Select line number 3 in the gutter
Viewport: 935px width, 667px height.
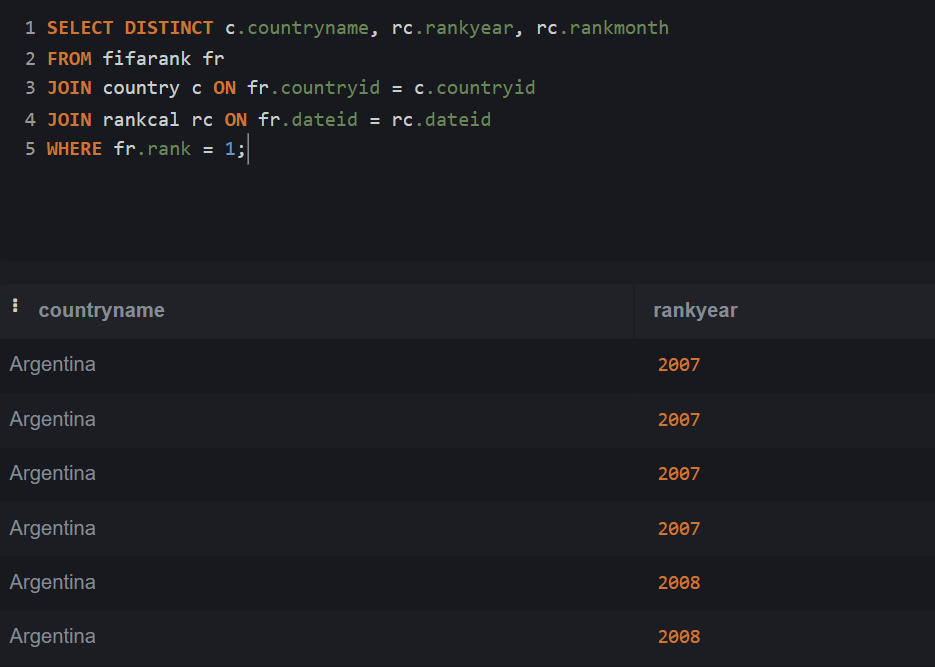click(x=30, y=88)
